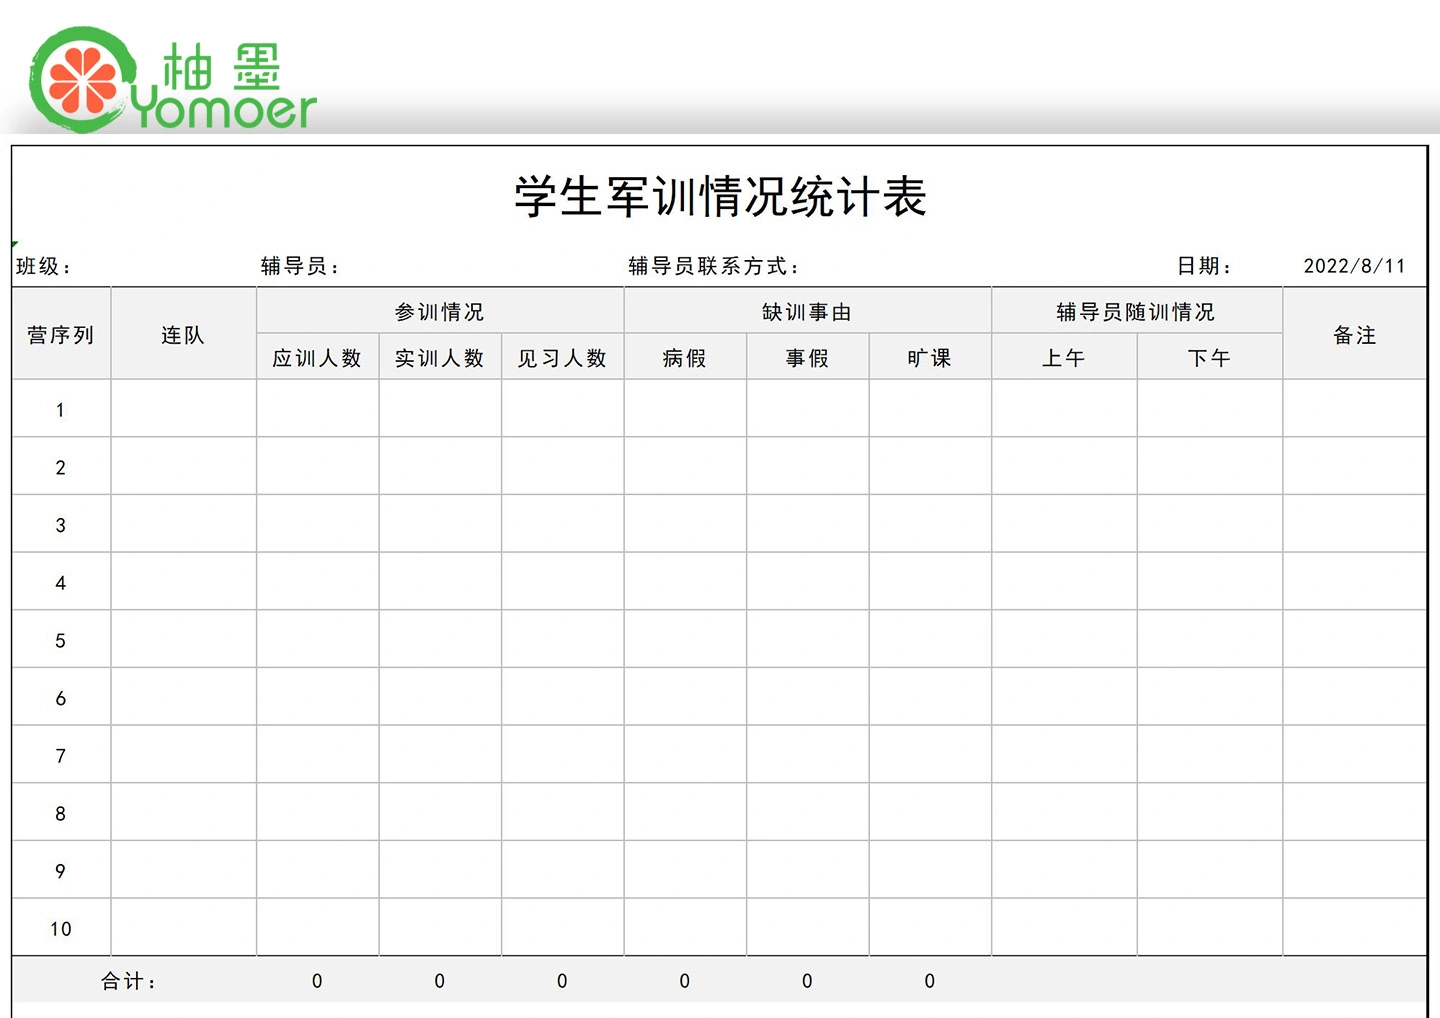Click the 旷课 sub-header cell

tap(930, 358)
